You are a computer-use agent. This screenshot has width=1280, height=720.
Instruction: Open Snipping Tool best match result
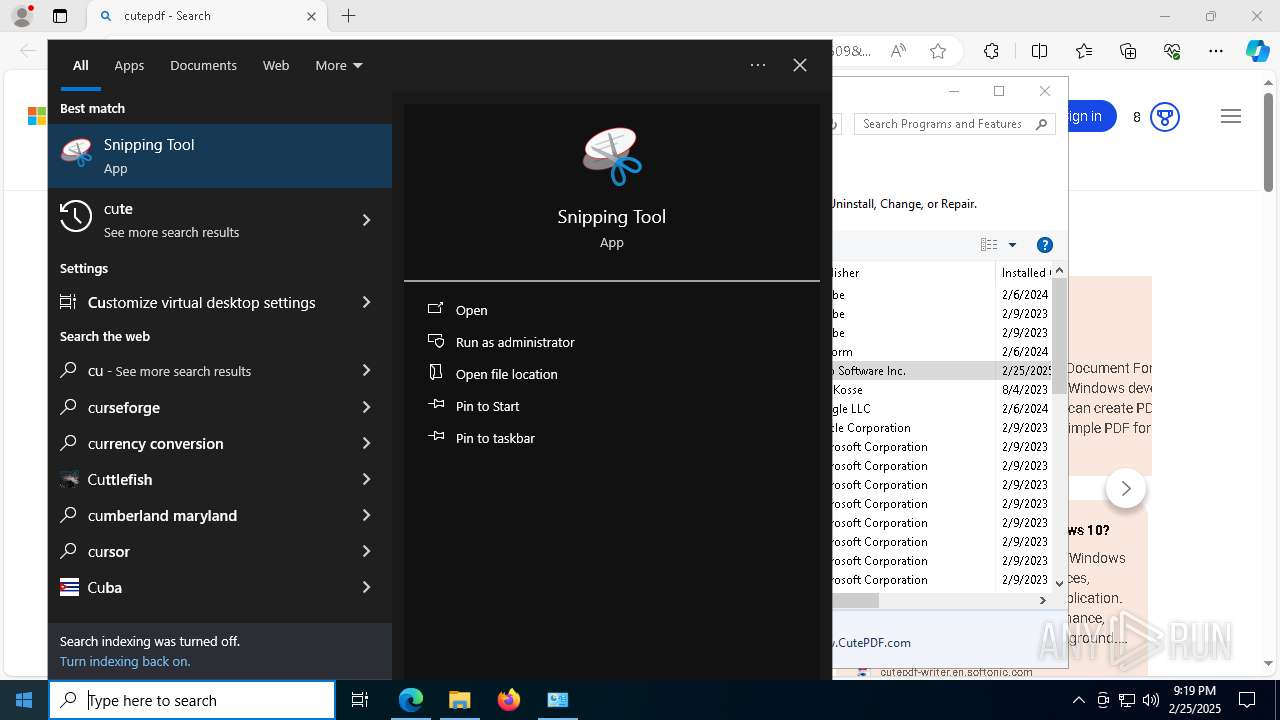(220, 156)
